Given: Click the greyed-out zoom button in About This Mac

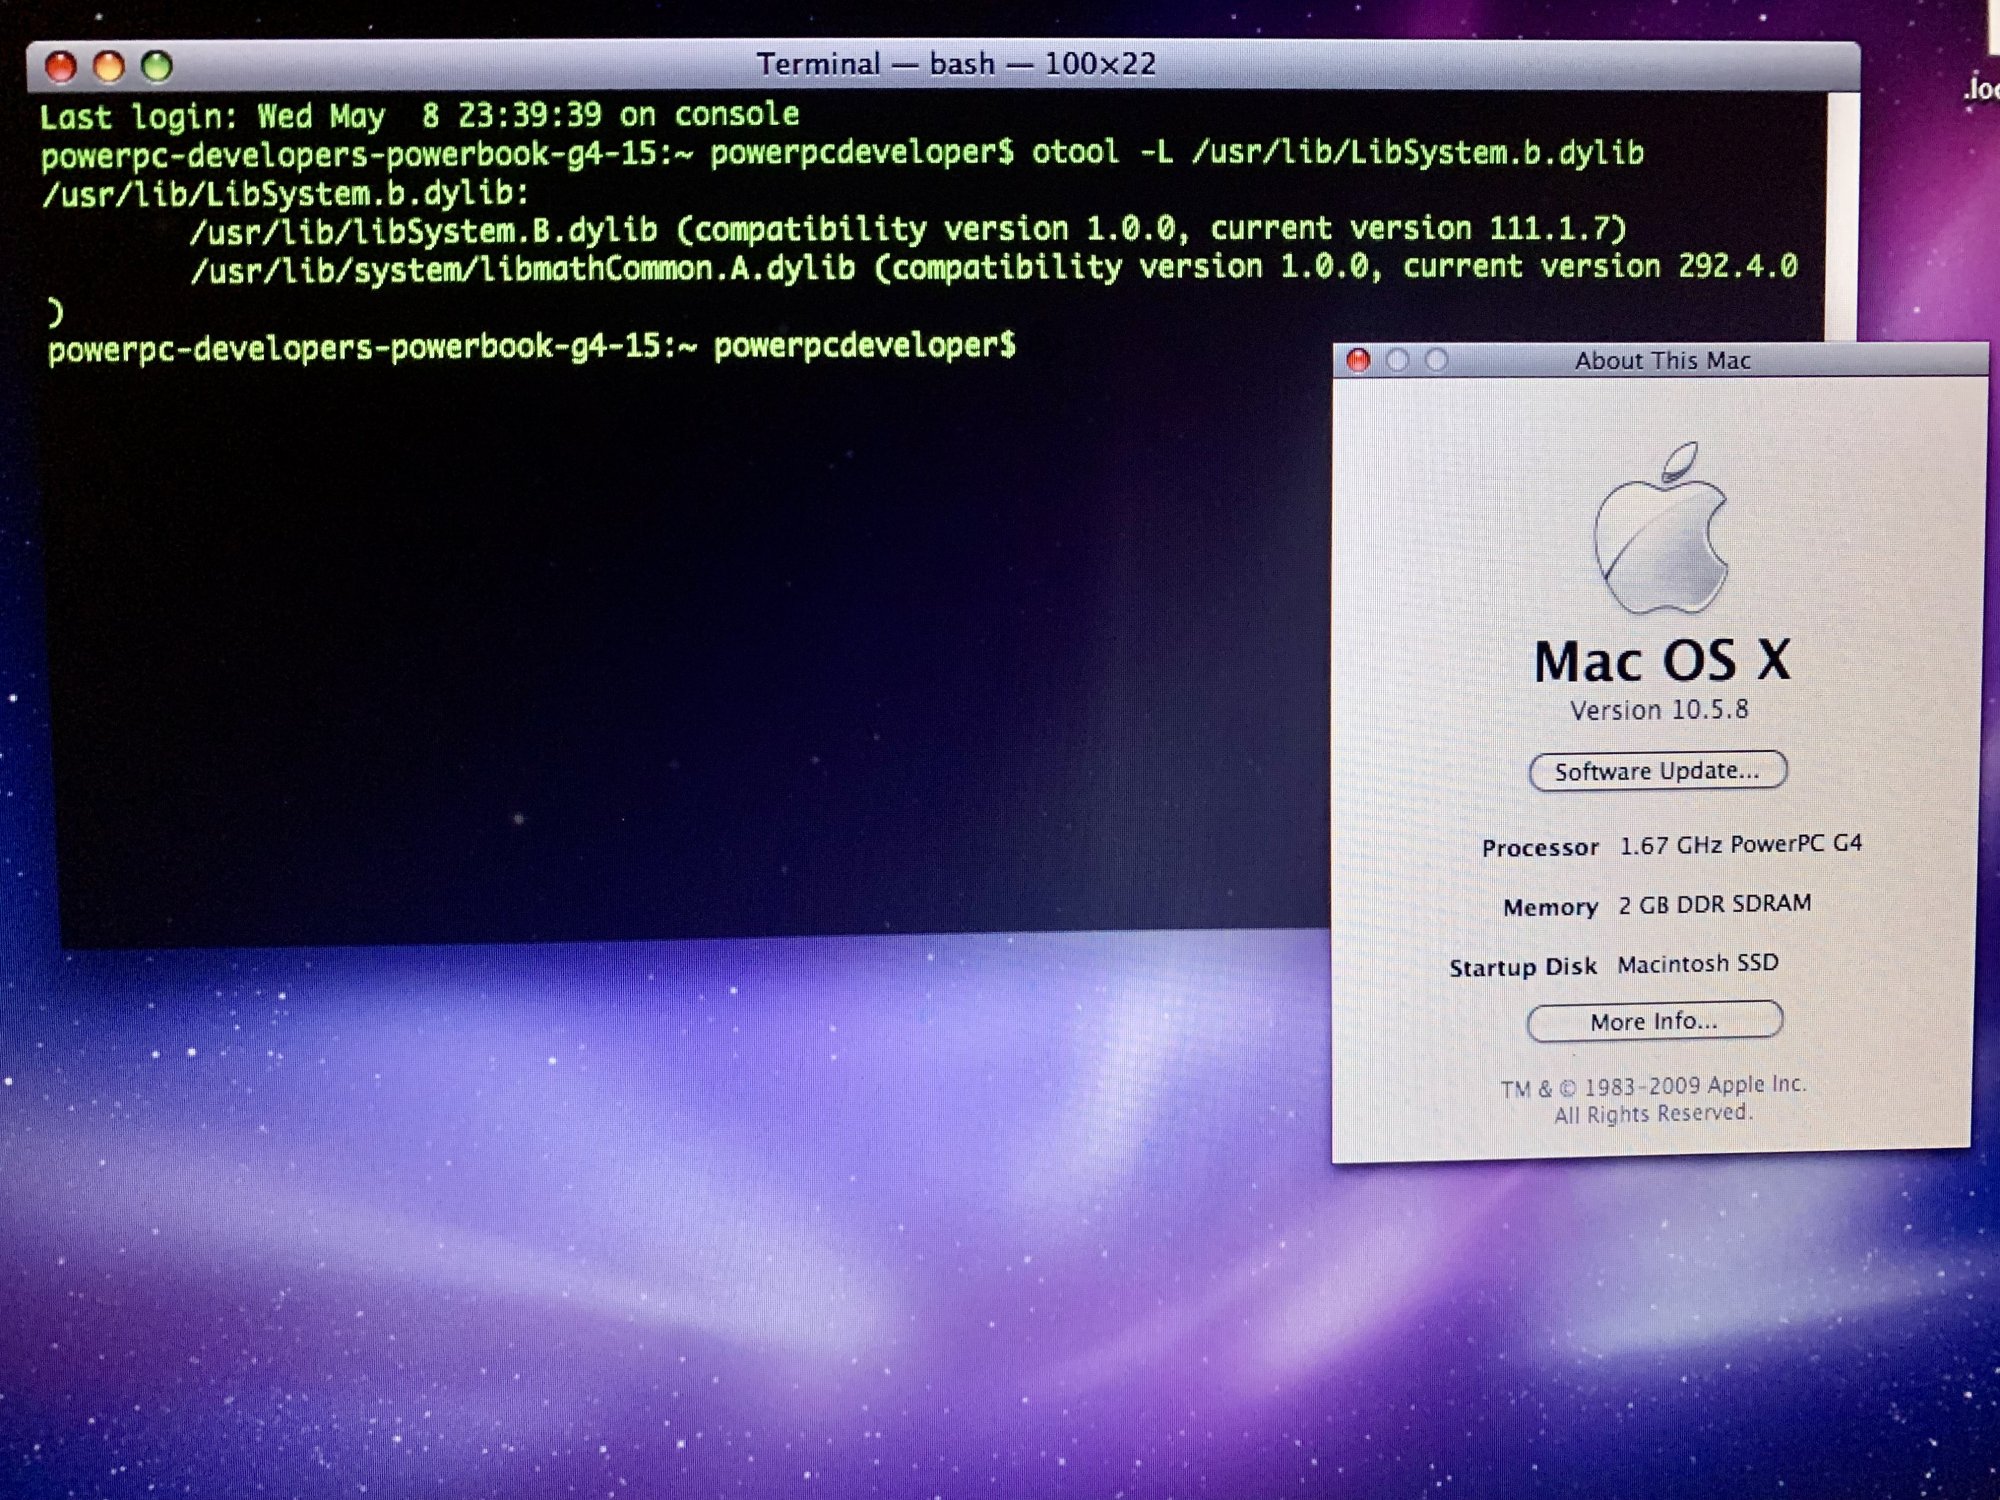Looking at the screenshot, I should 1437,360.
